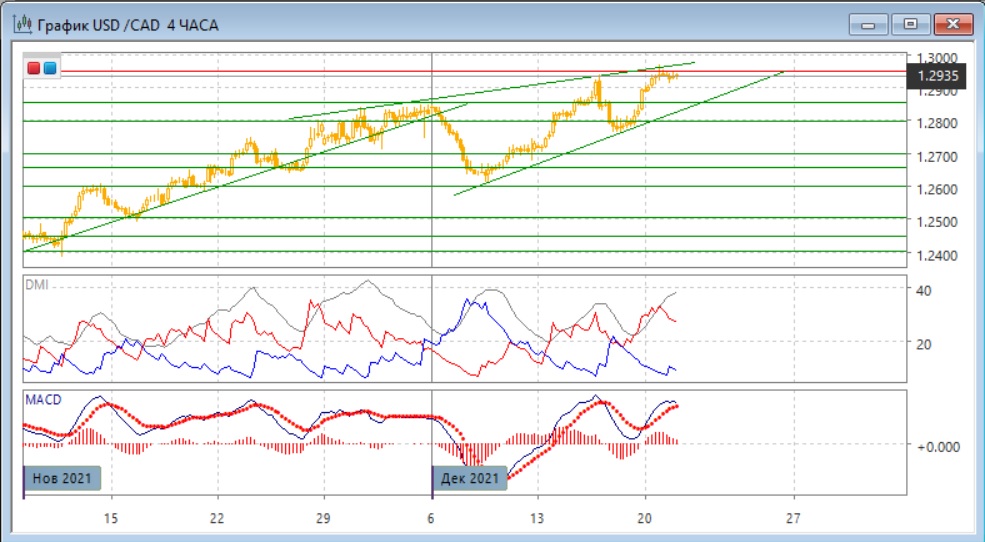Select the DMI indicator label
Image resolution: width=985 pixels, height=542 pixels.
pyautogui.click(x=36, y=284)
